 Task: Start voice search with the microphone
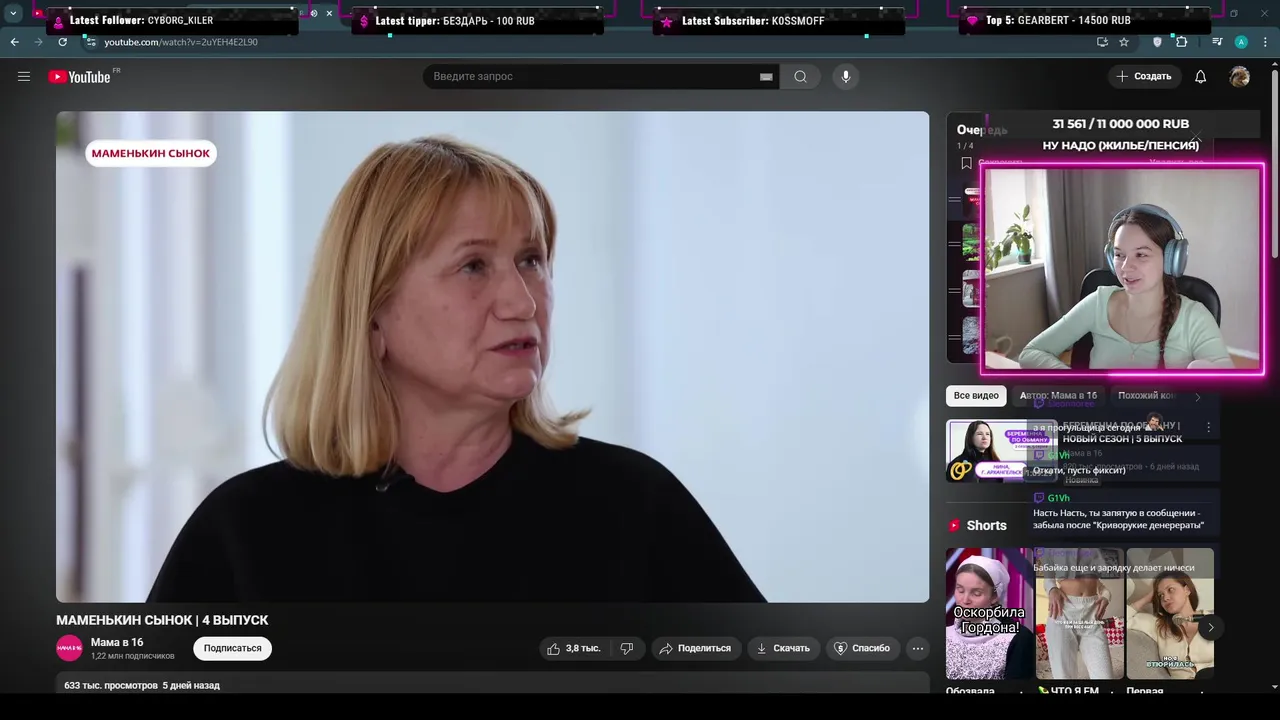coord(846,76)
